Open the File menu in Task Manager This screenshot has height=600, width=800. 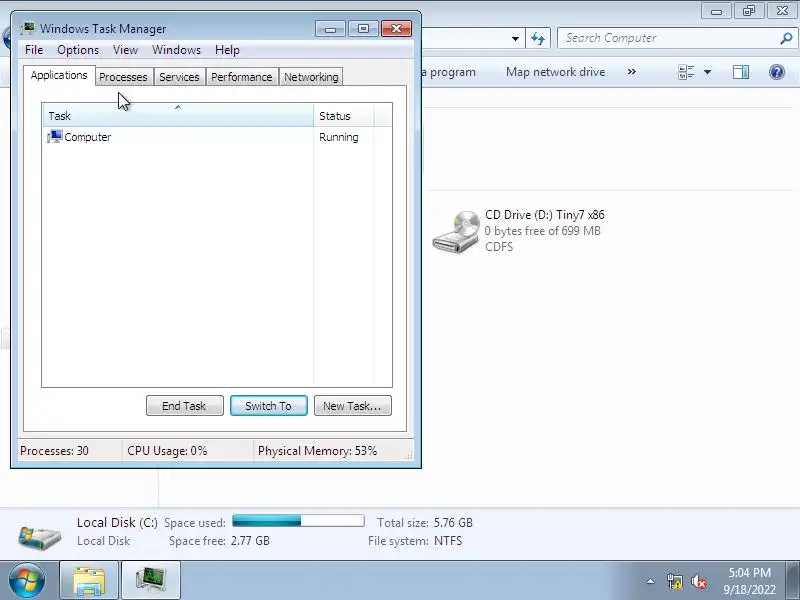(34, 50)
